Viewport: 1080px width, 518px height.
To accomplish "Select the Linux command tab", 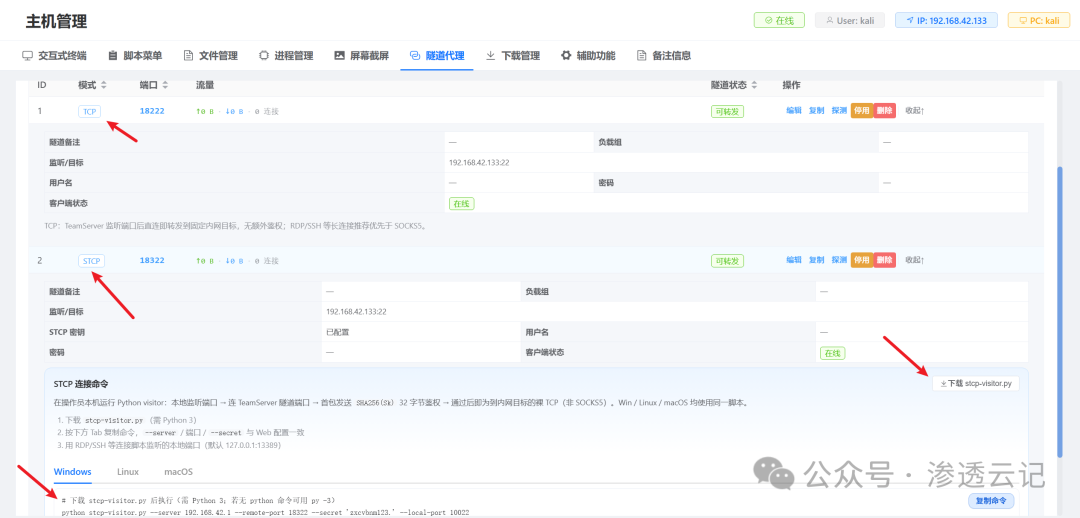I will coord(128,473).
